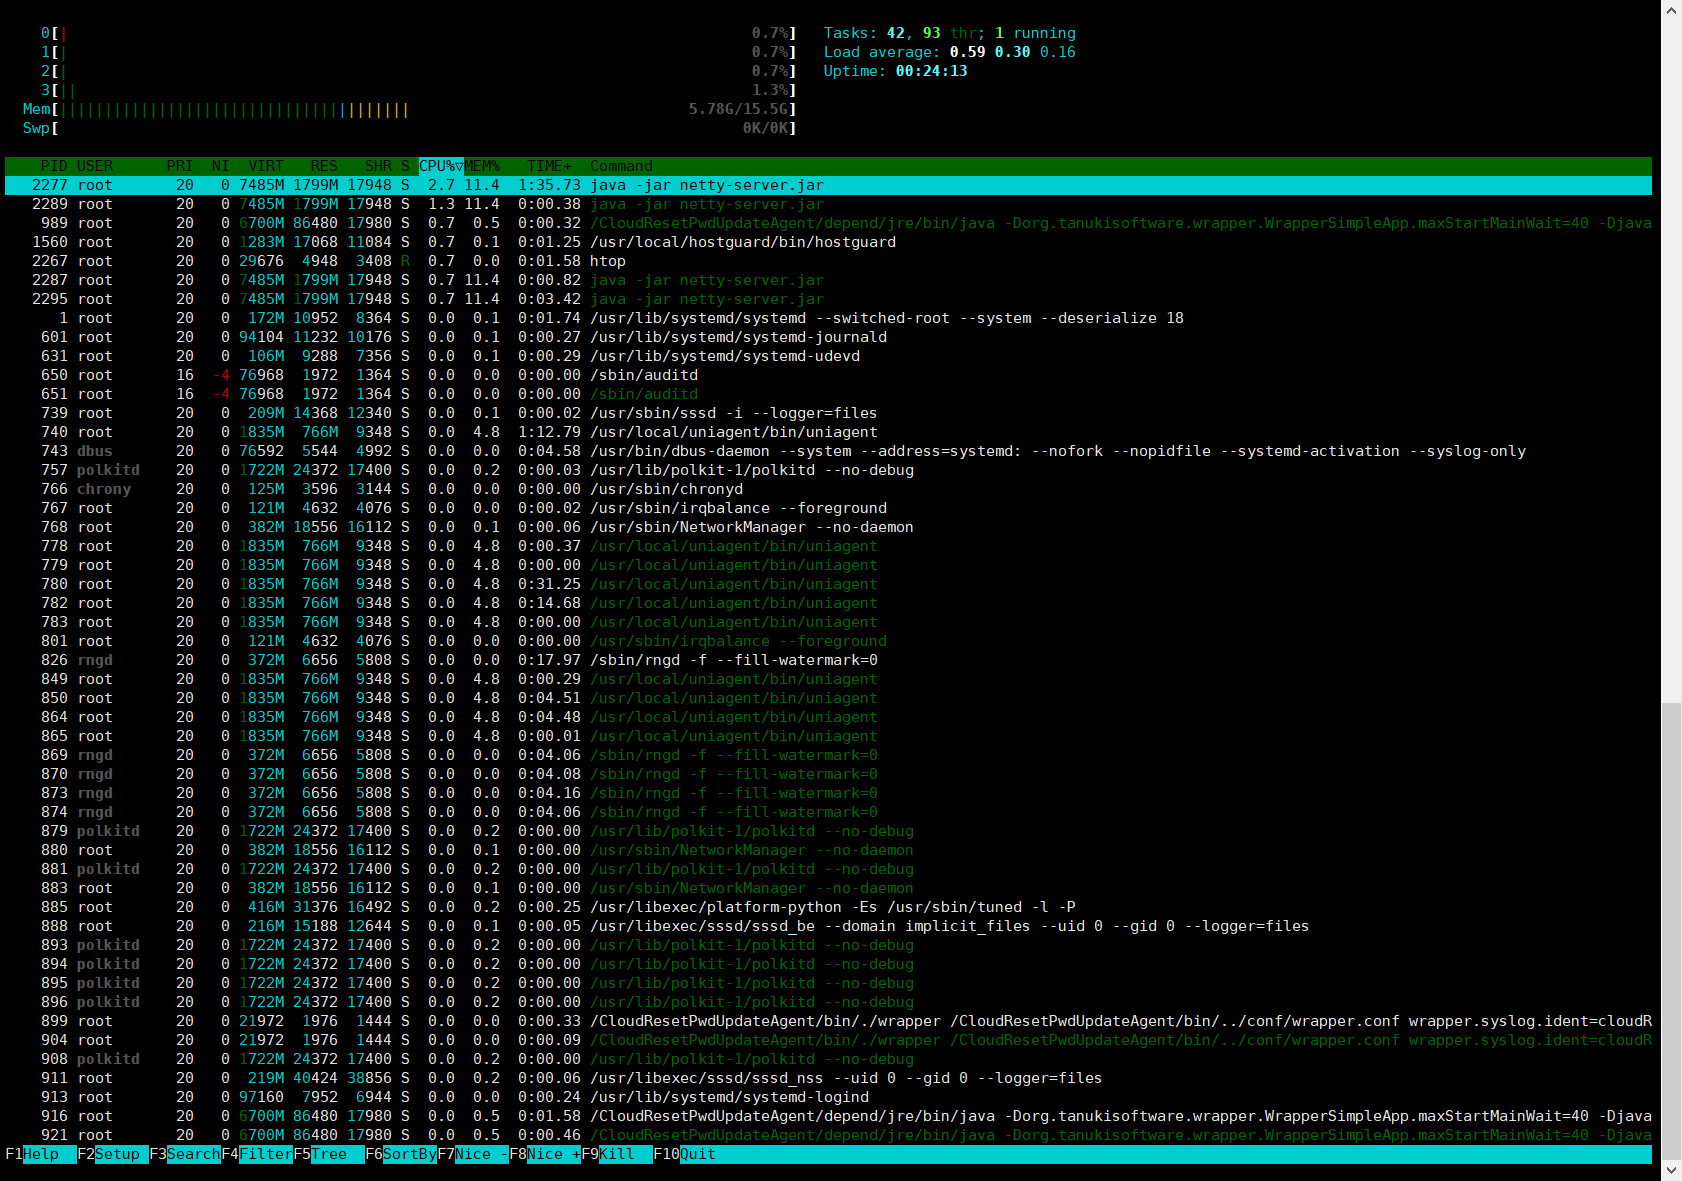Open the F4 Filter option
The height and width of the screenshot is (1181, 1682).
coord(257,1154)
